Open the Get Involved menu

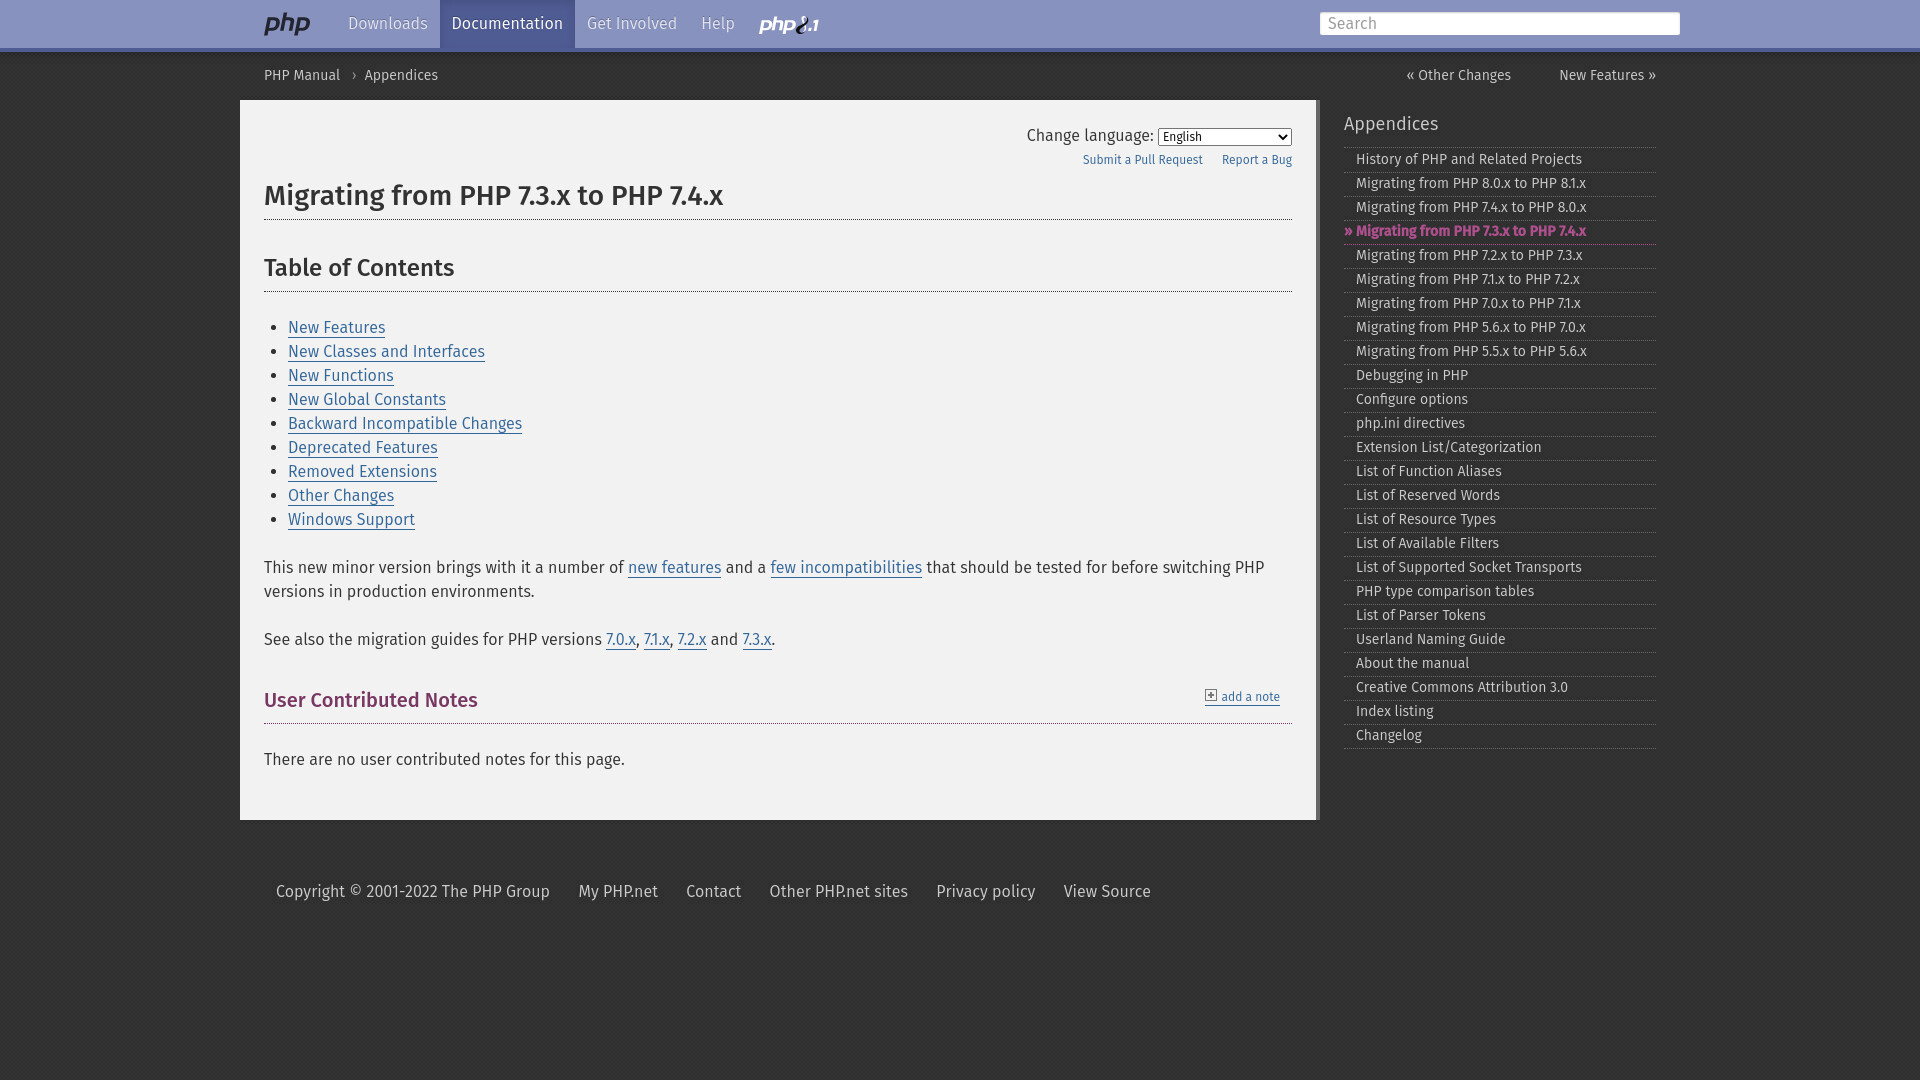(x=632, y=24)
